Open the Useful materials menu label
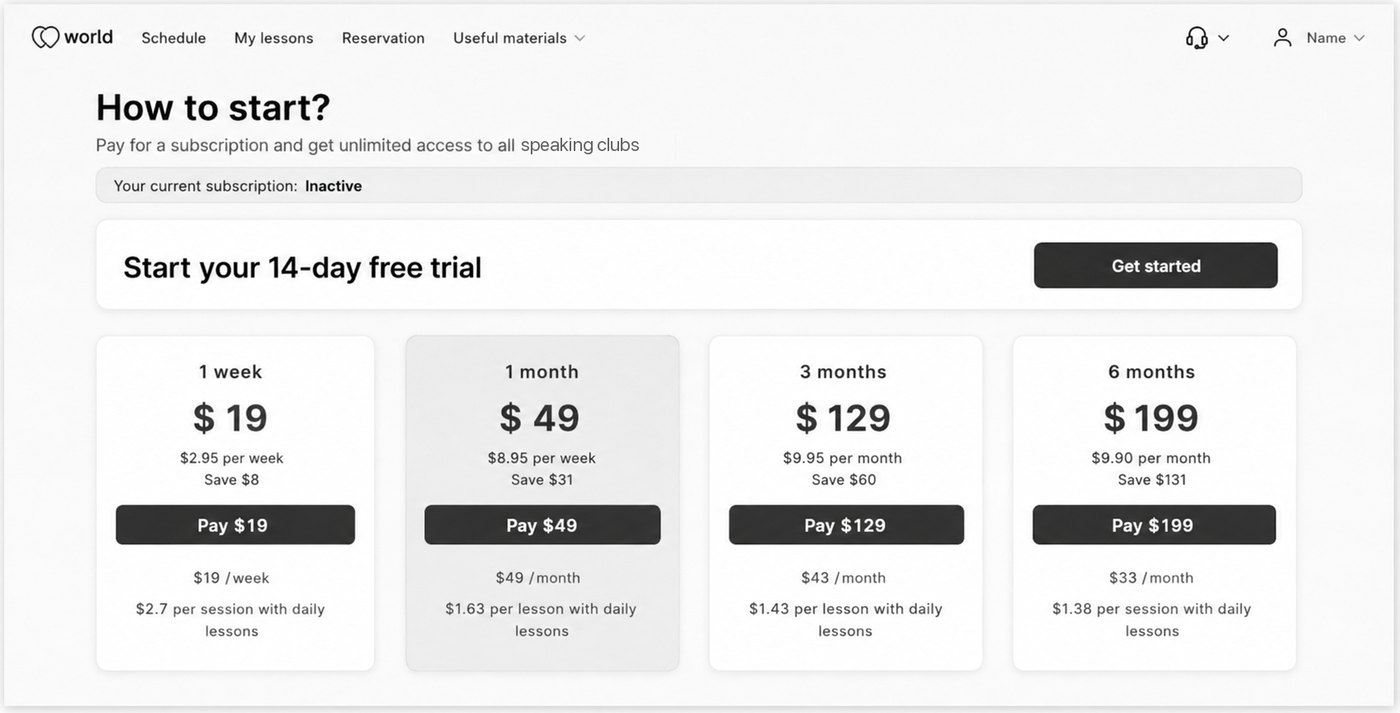 [x=510, y=38]
